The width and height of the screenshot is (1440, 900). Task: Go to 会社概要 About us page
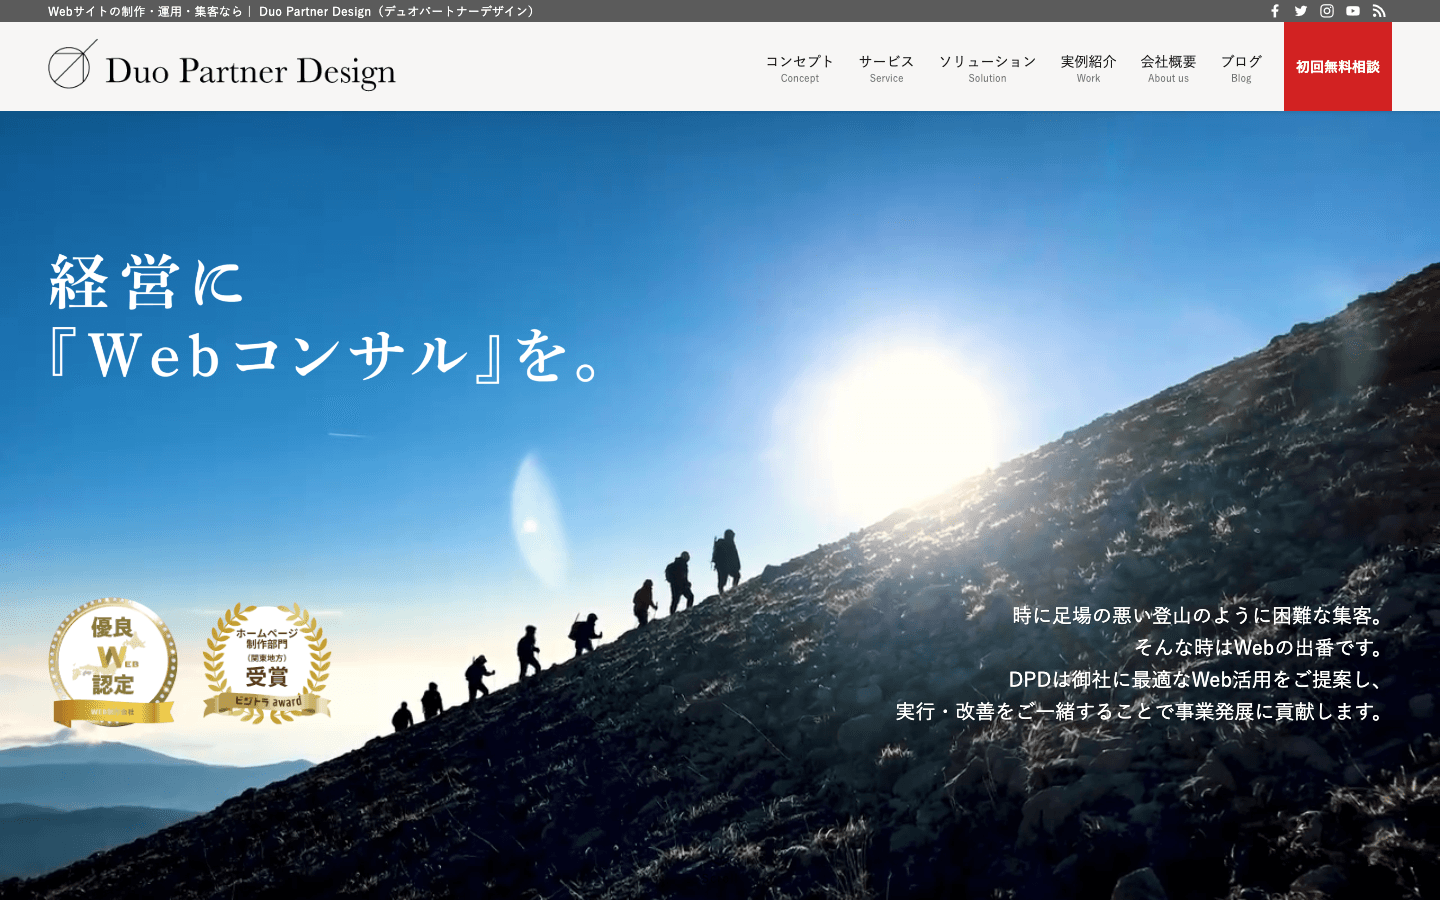point(1168,68)
